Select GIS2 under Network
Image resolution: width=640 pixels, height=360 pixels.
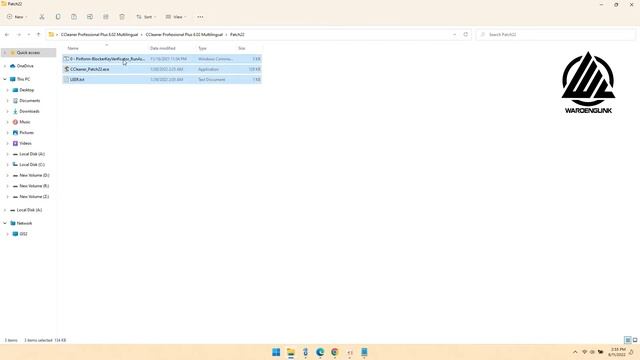(23, 234)
